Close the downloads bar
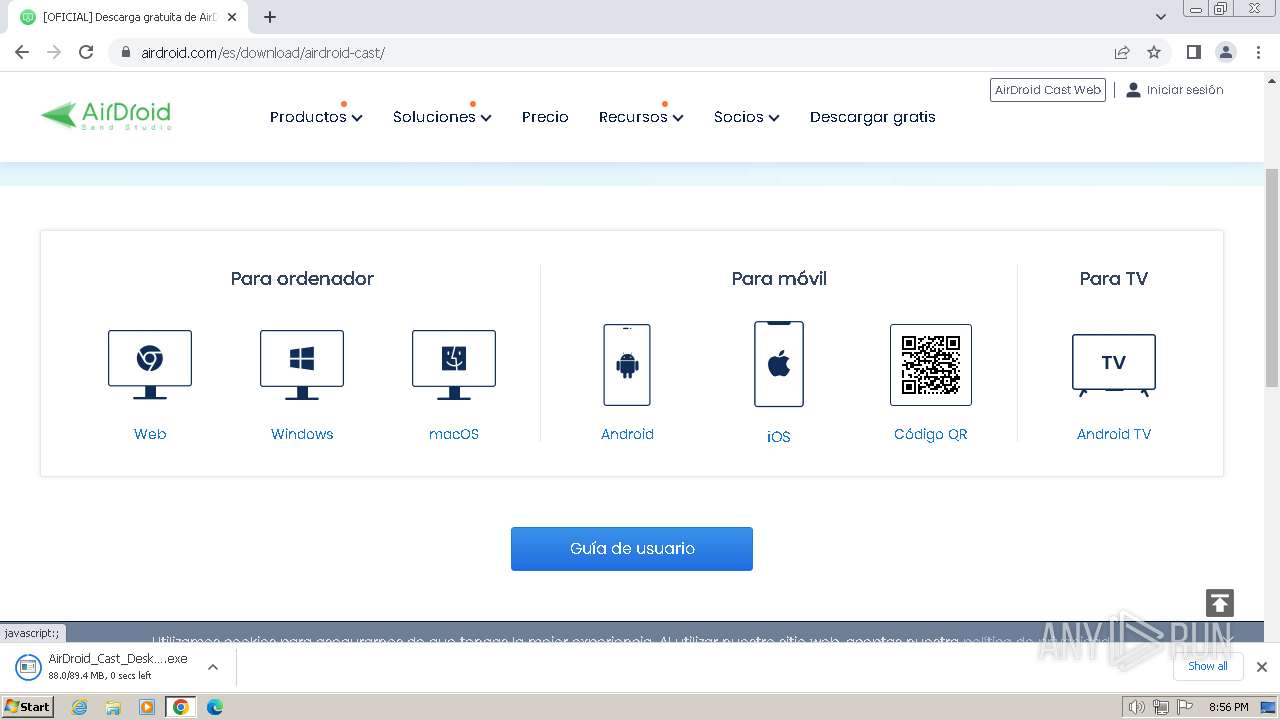 pyautogui.click(x=1262, y=667)
